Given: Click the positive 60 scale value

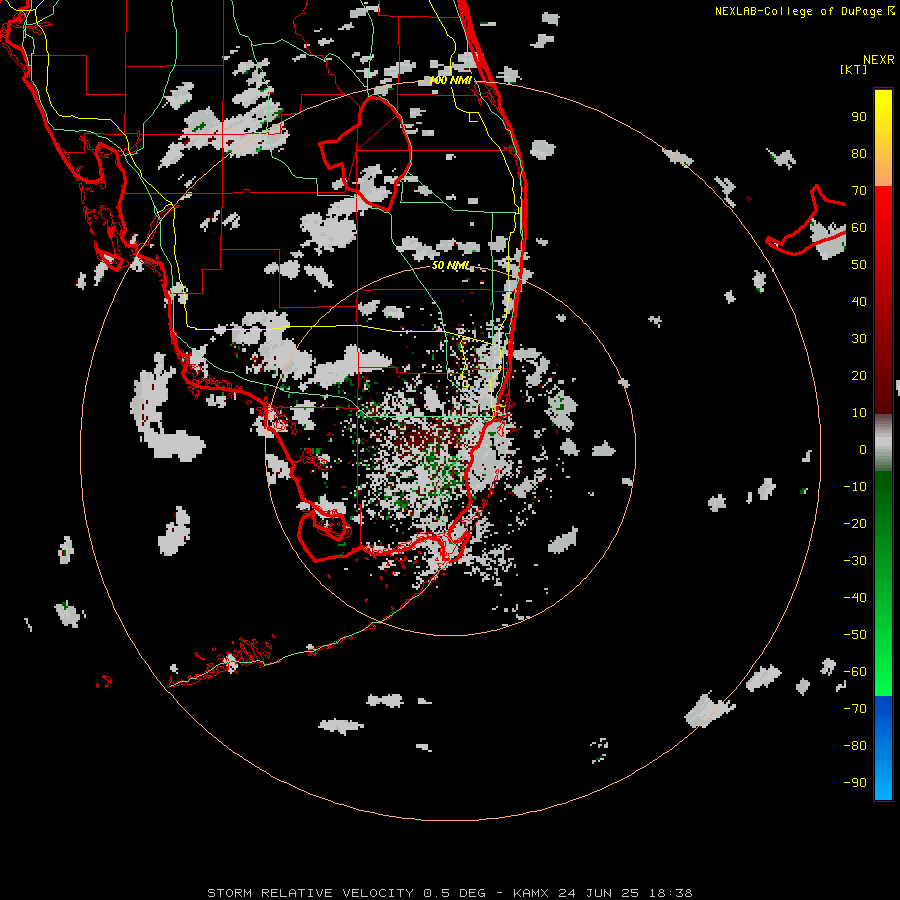Looking at the screenshot, I should tap(859, 227).
